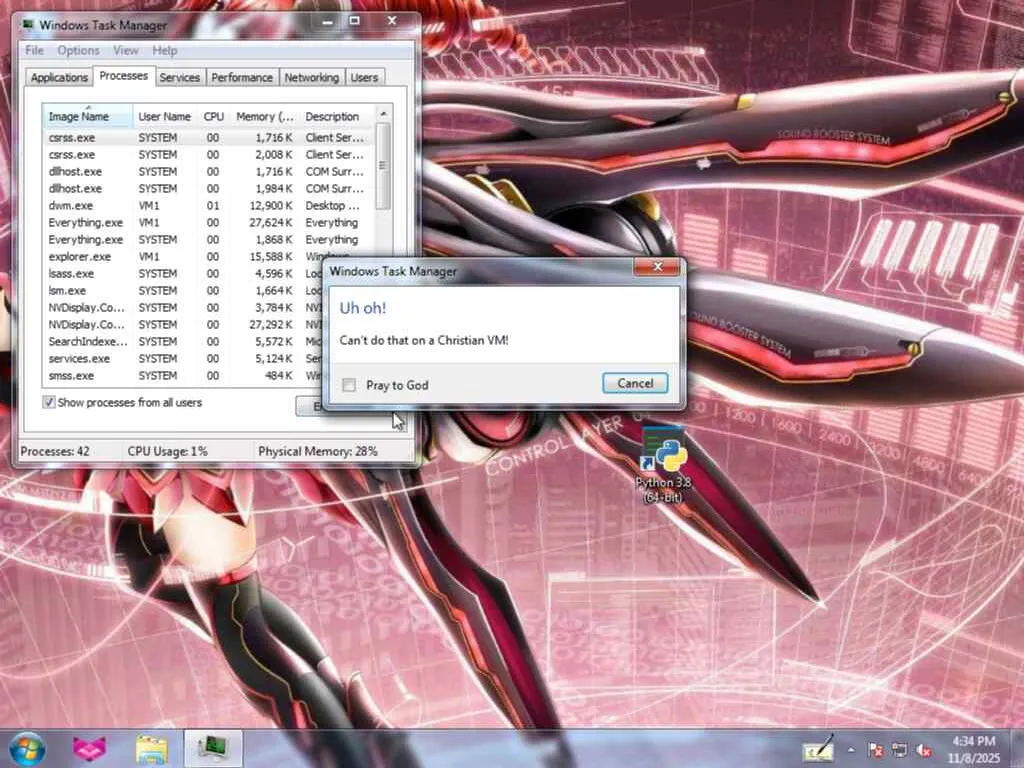
Task: Select the explorer.exe process row
Action: pyautogui.click(x=209, y=257)
